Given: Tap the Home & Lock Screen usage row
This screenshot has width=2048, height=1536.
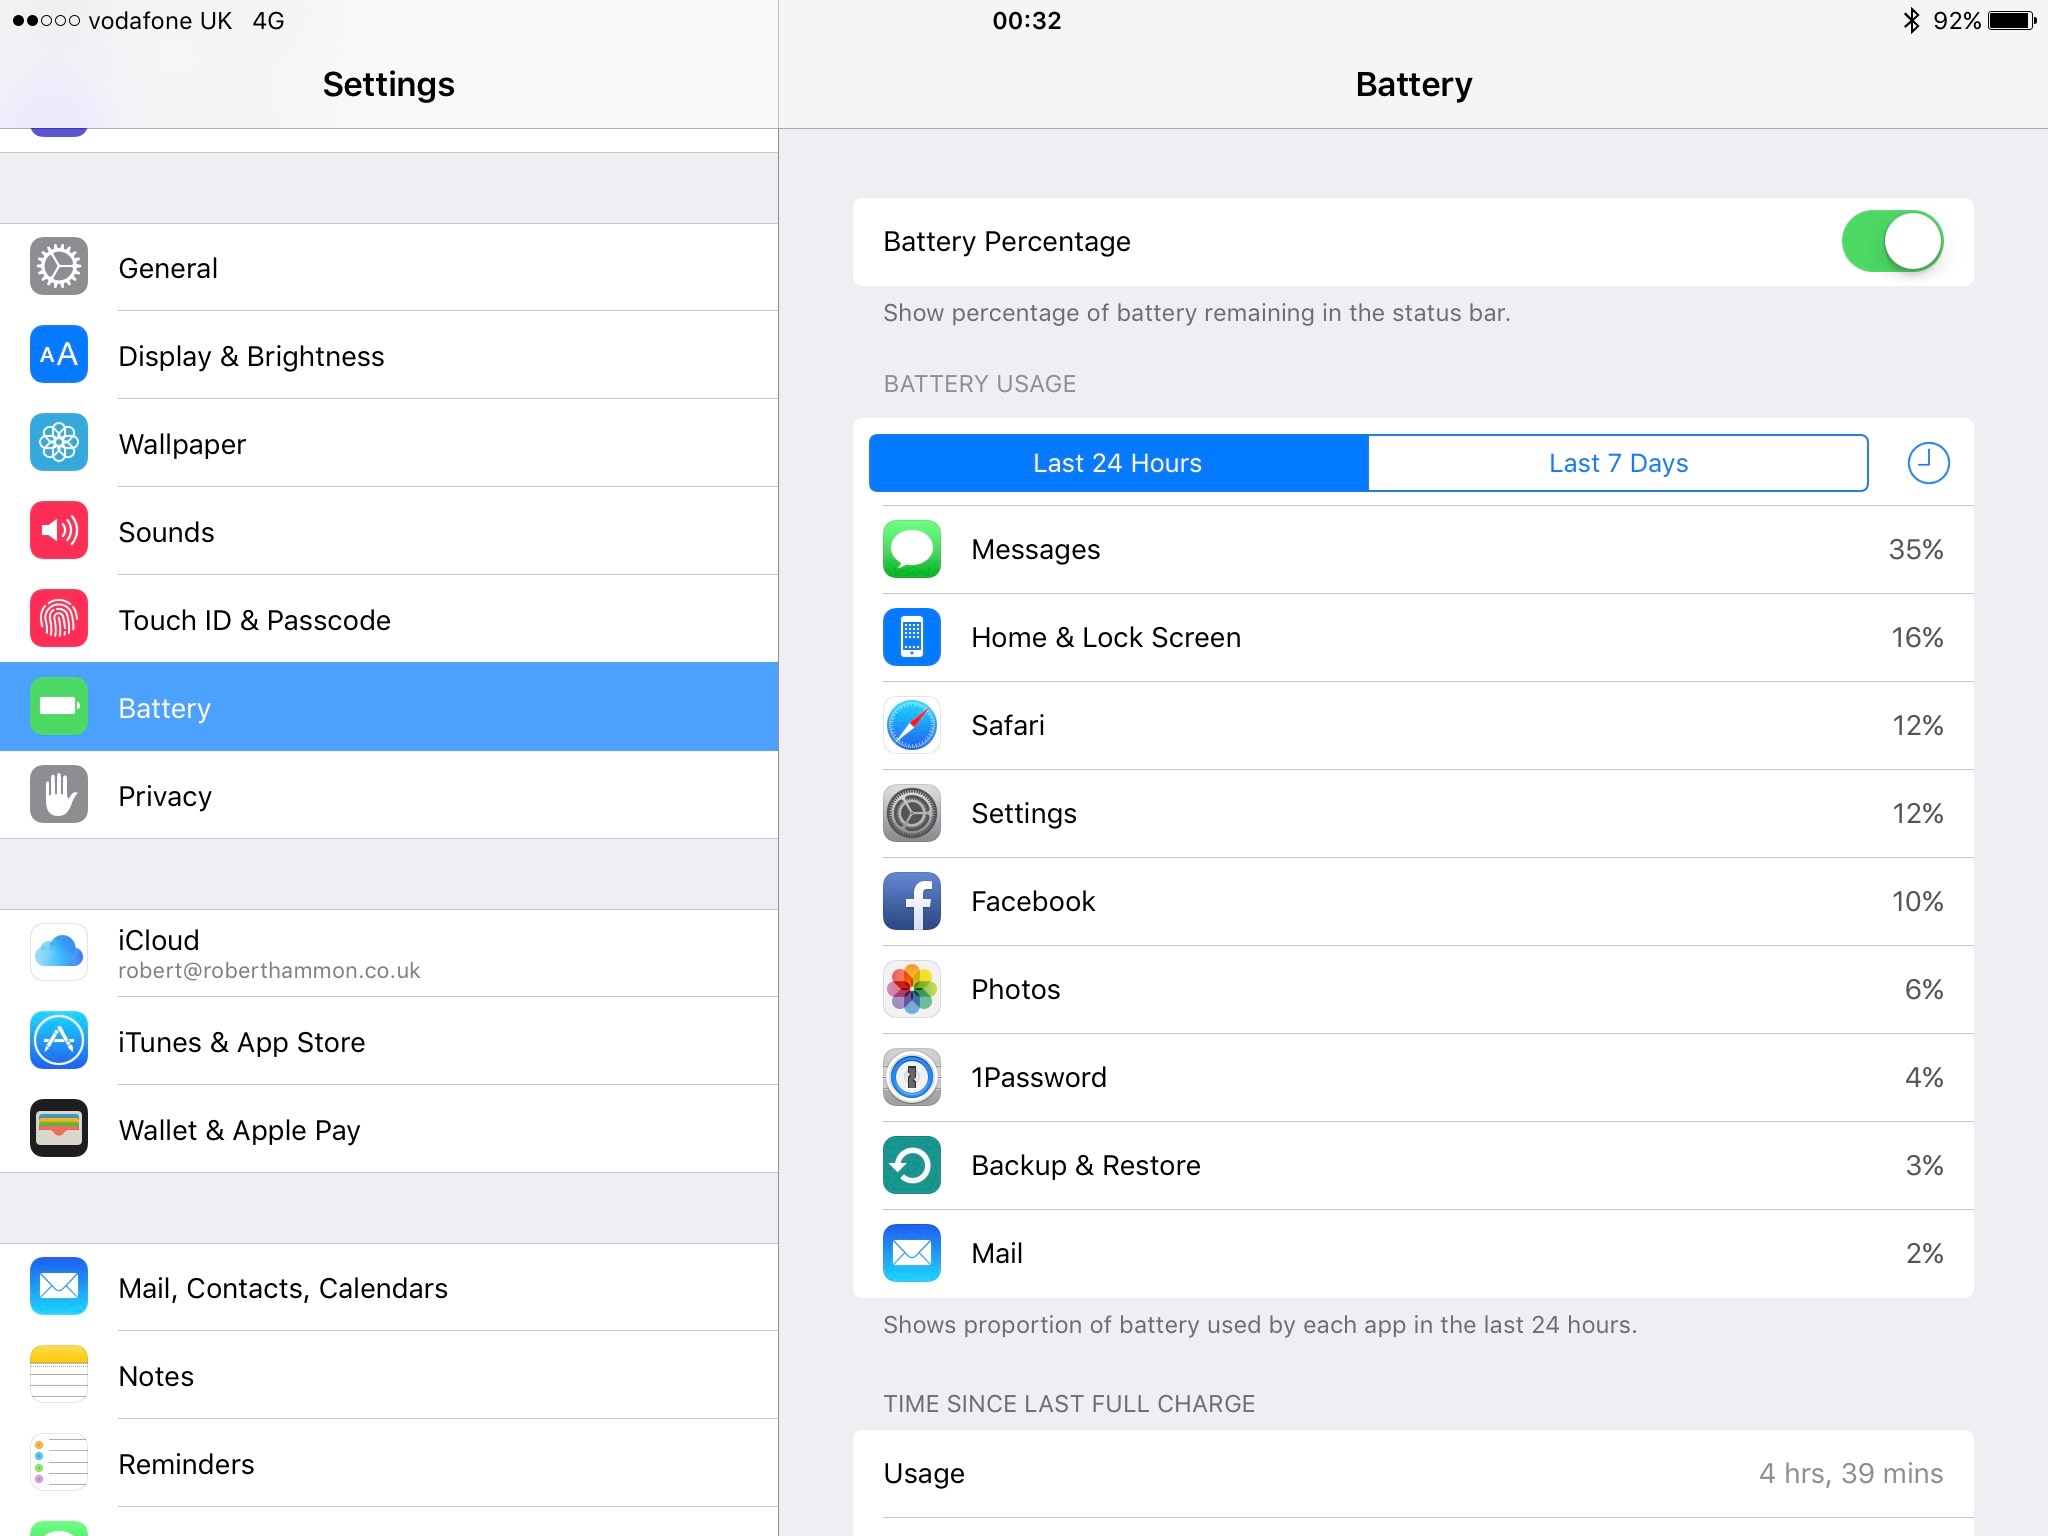Looking at the screenshot, I should click(1413, 637).
